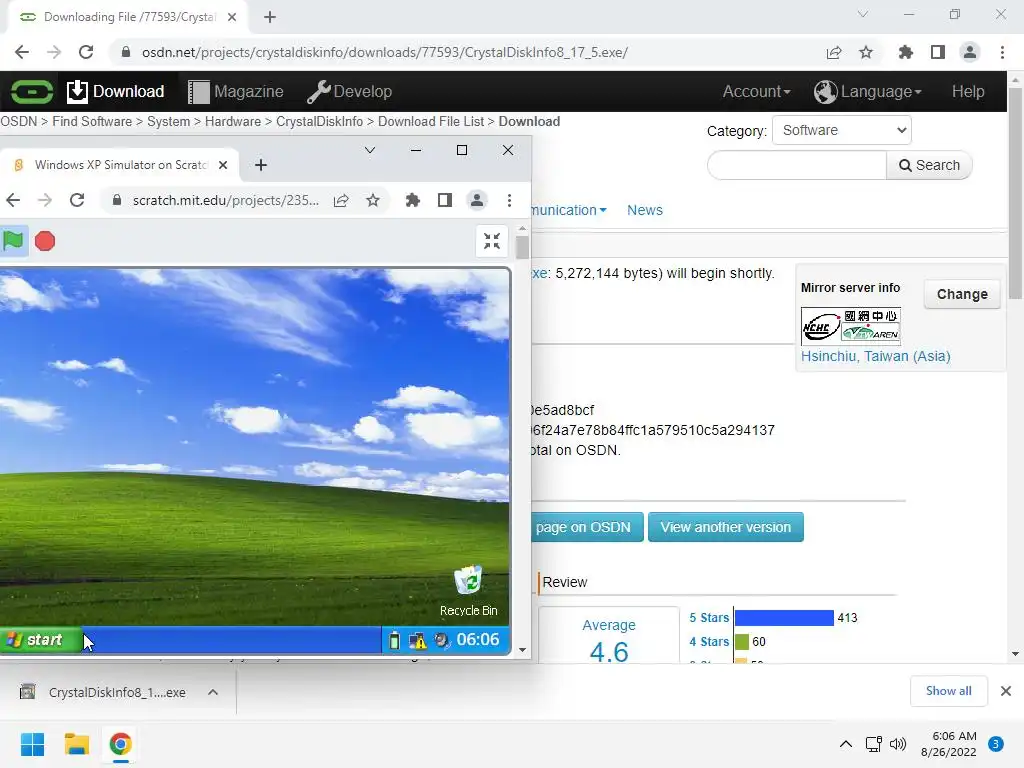The width and height of the screenshot is (1024, 768).
Task: Bookmark the Scratch page with star icon
Action: click(373, 200)
